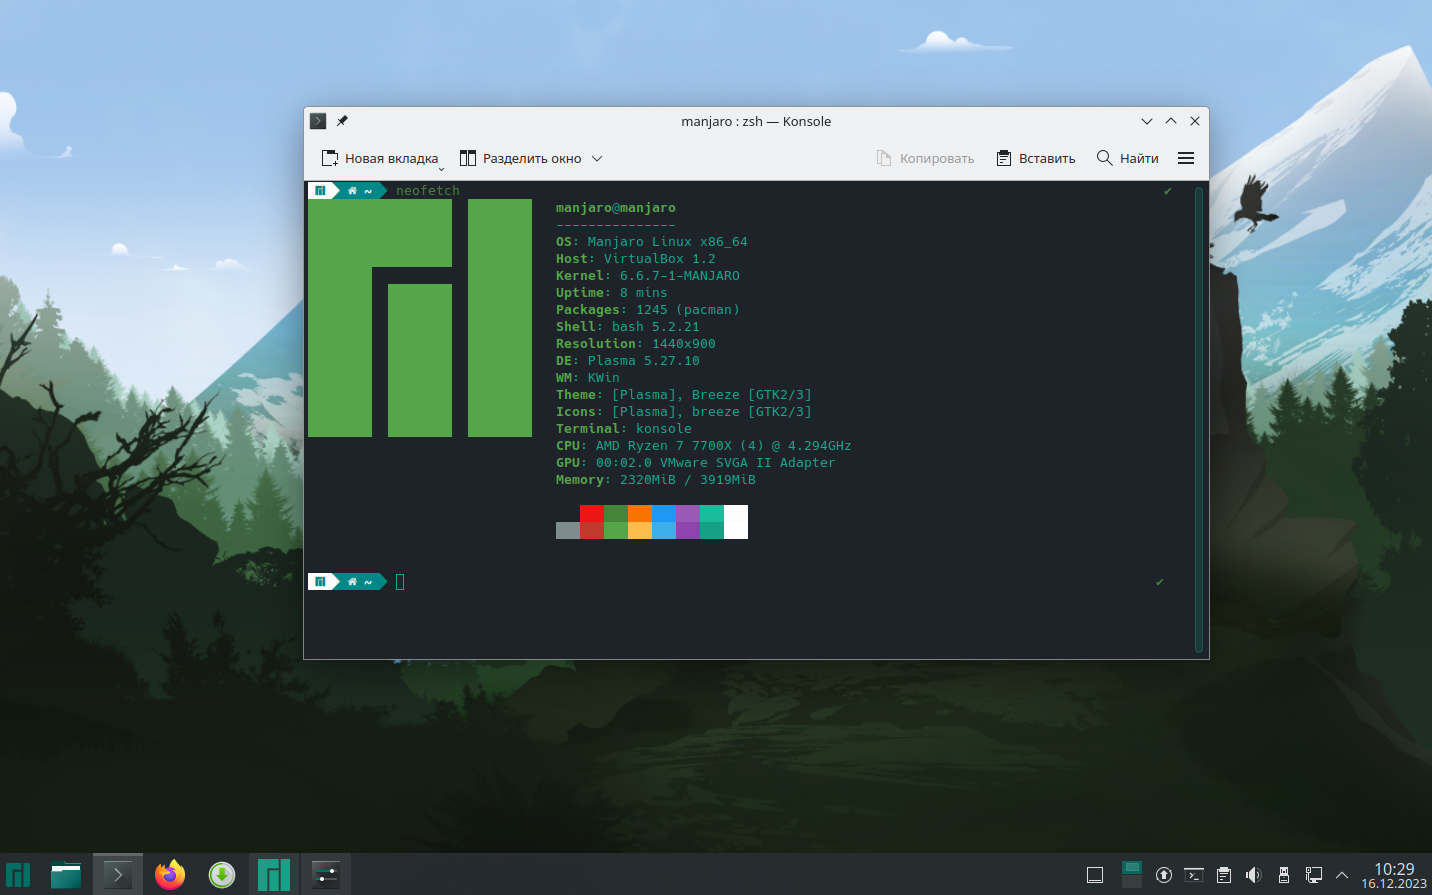Open the clipboard tray icon
This screenshot has height=895, width=1432.
(x=1224, y=875)
